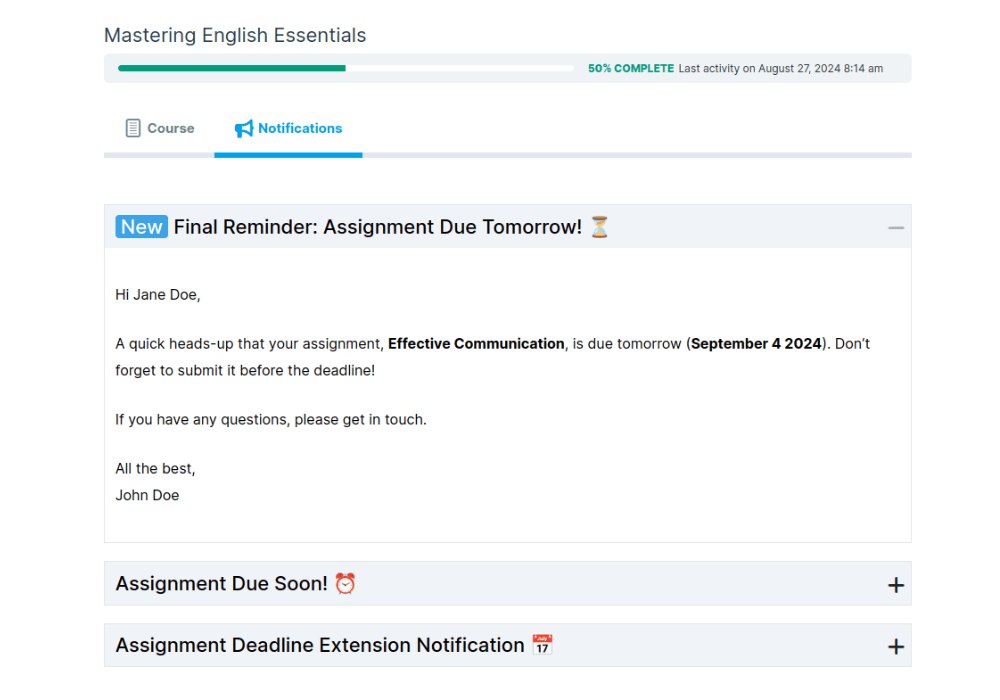This screenshot has height=700, width=1000.
Task: Open the Assignment Due Soon! heading
Action: coord(221,584)
